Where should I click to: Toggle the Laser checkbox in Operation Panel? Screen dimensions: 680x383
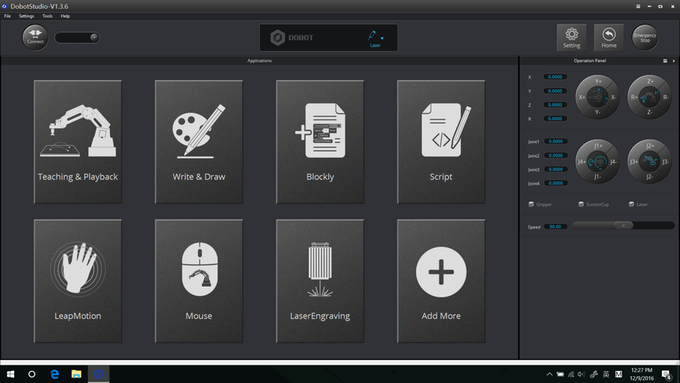[631, 204]
